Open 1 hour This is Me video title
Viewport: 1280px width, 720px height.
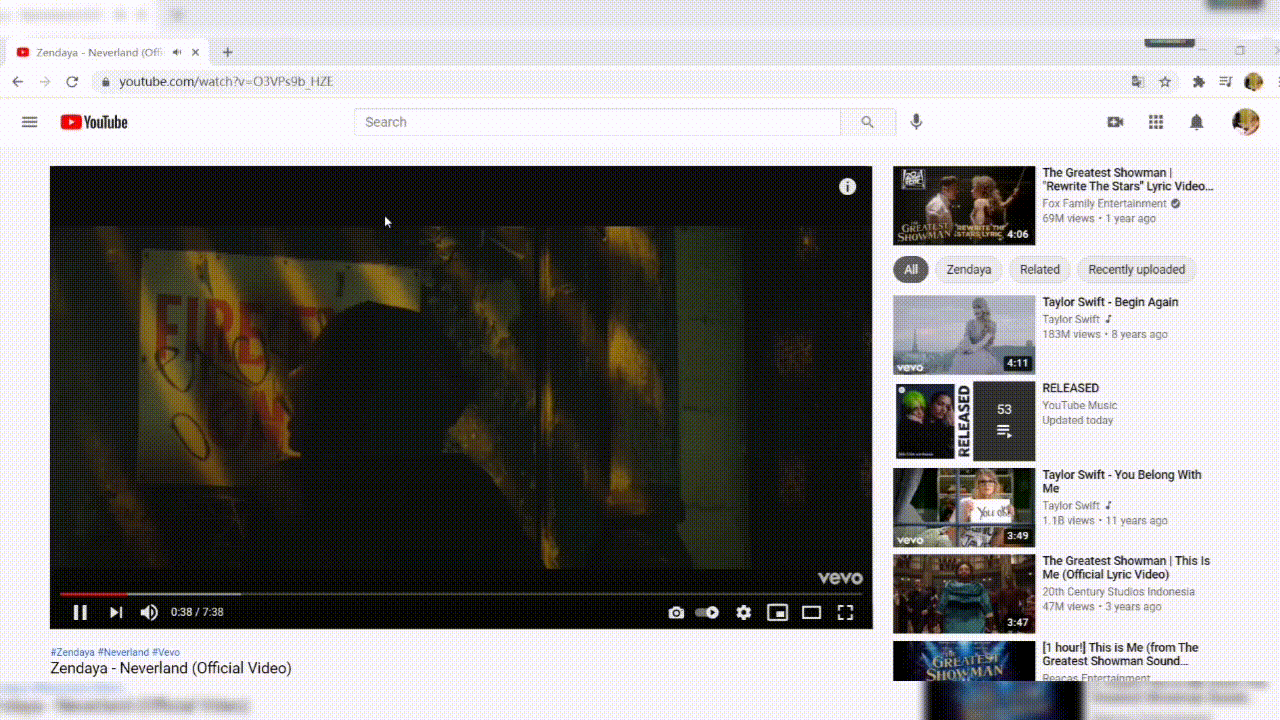(x=1120, y=654)
